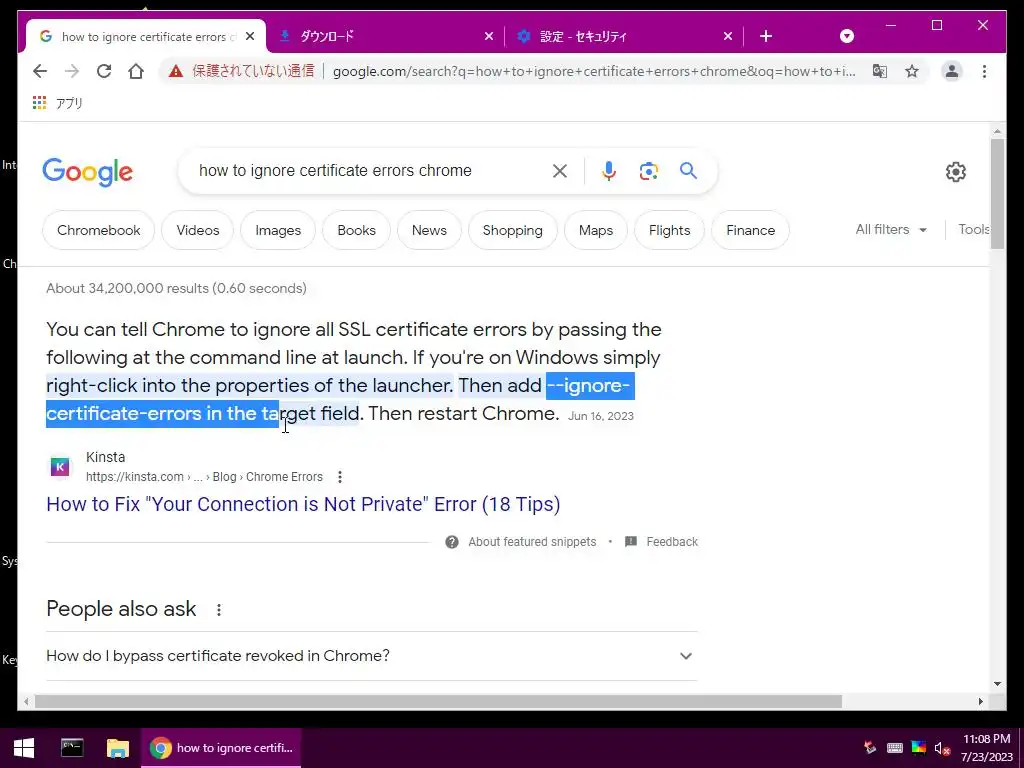Open the Chrome profile avatar
This screenshot has height=768, width=1024.
point(952,71)
